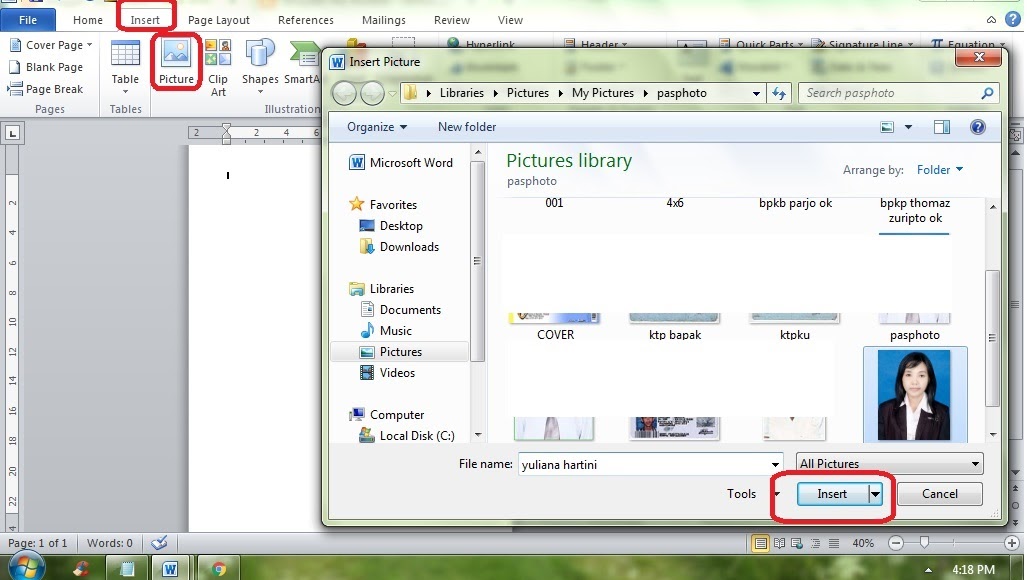Click the Cancel button
The image size is (1032, 580).
pos(939,494)
